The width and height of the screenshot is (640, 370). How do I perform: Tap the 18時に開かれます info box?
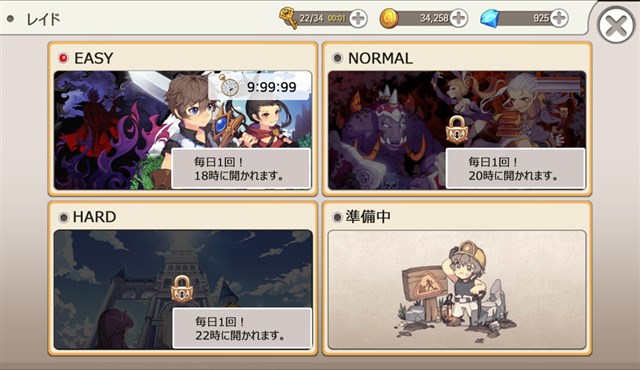click(241, 168)
